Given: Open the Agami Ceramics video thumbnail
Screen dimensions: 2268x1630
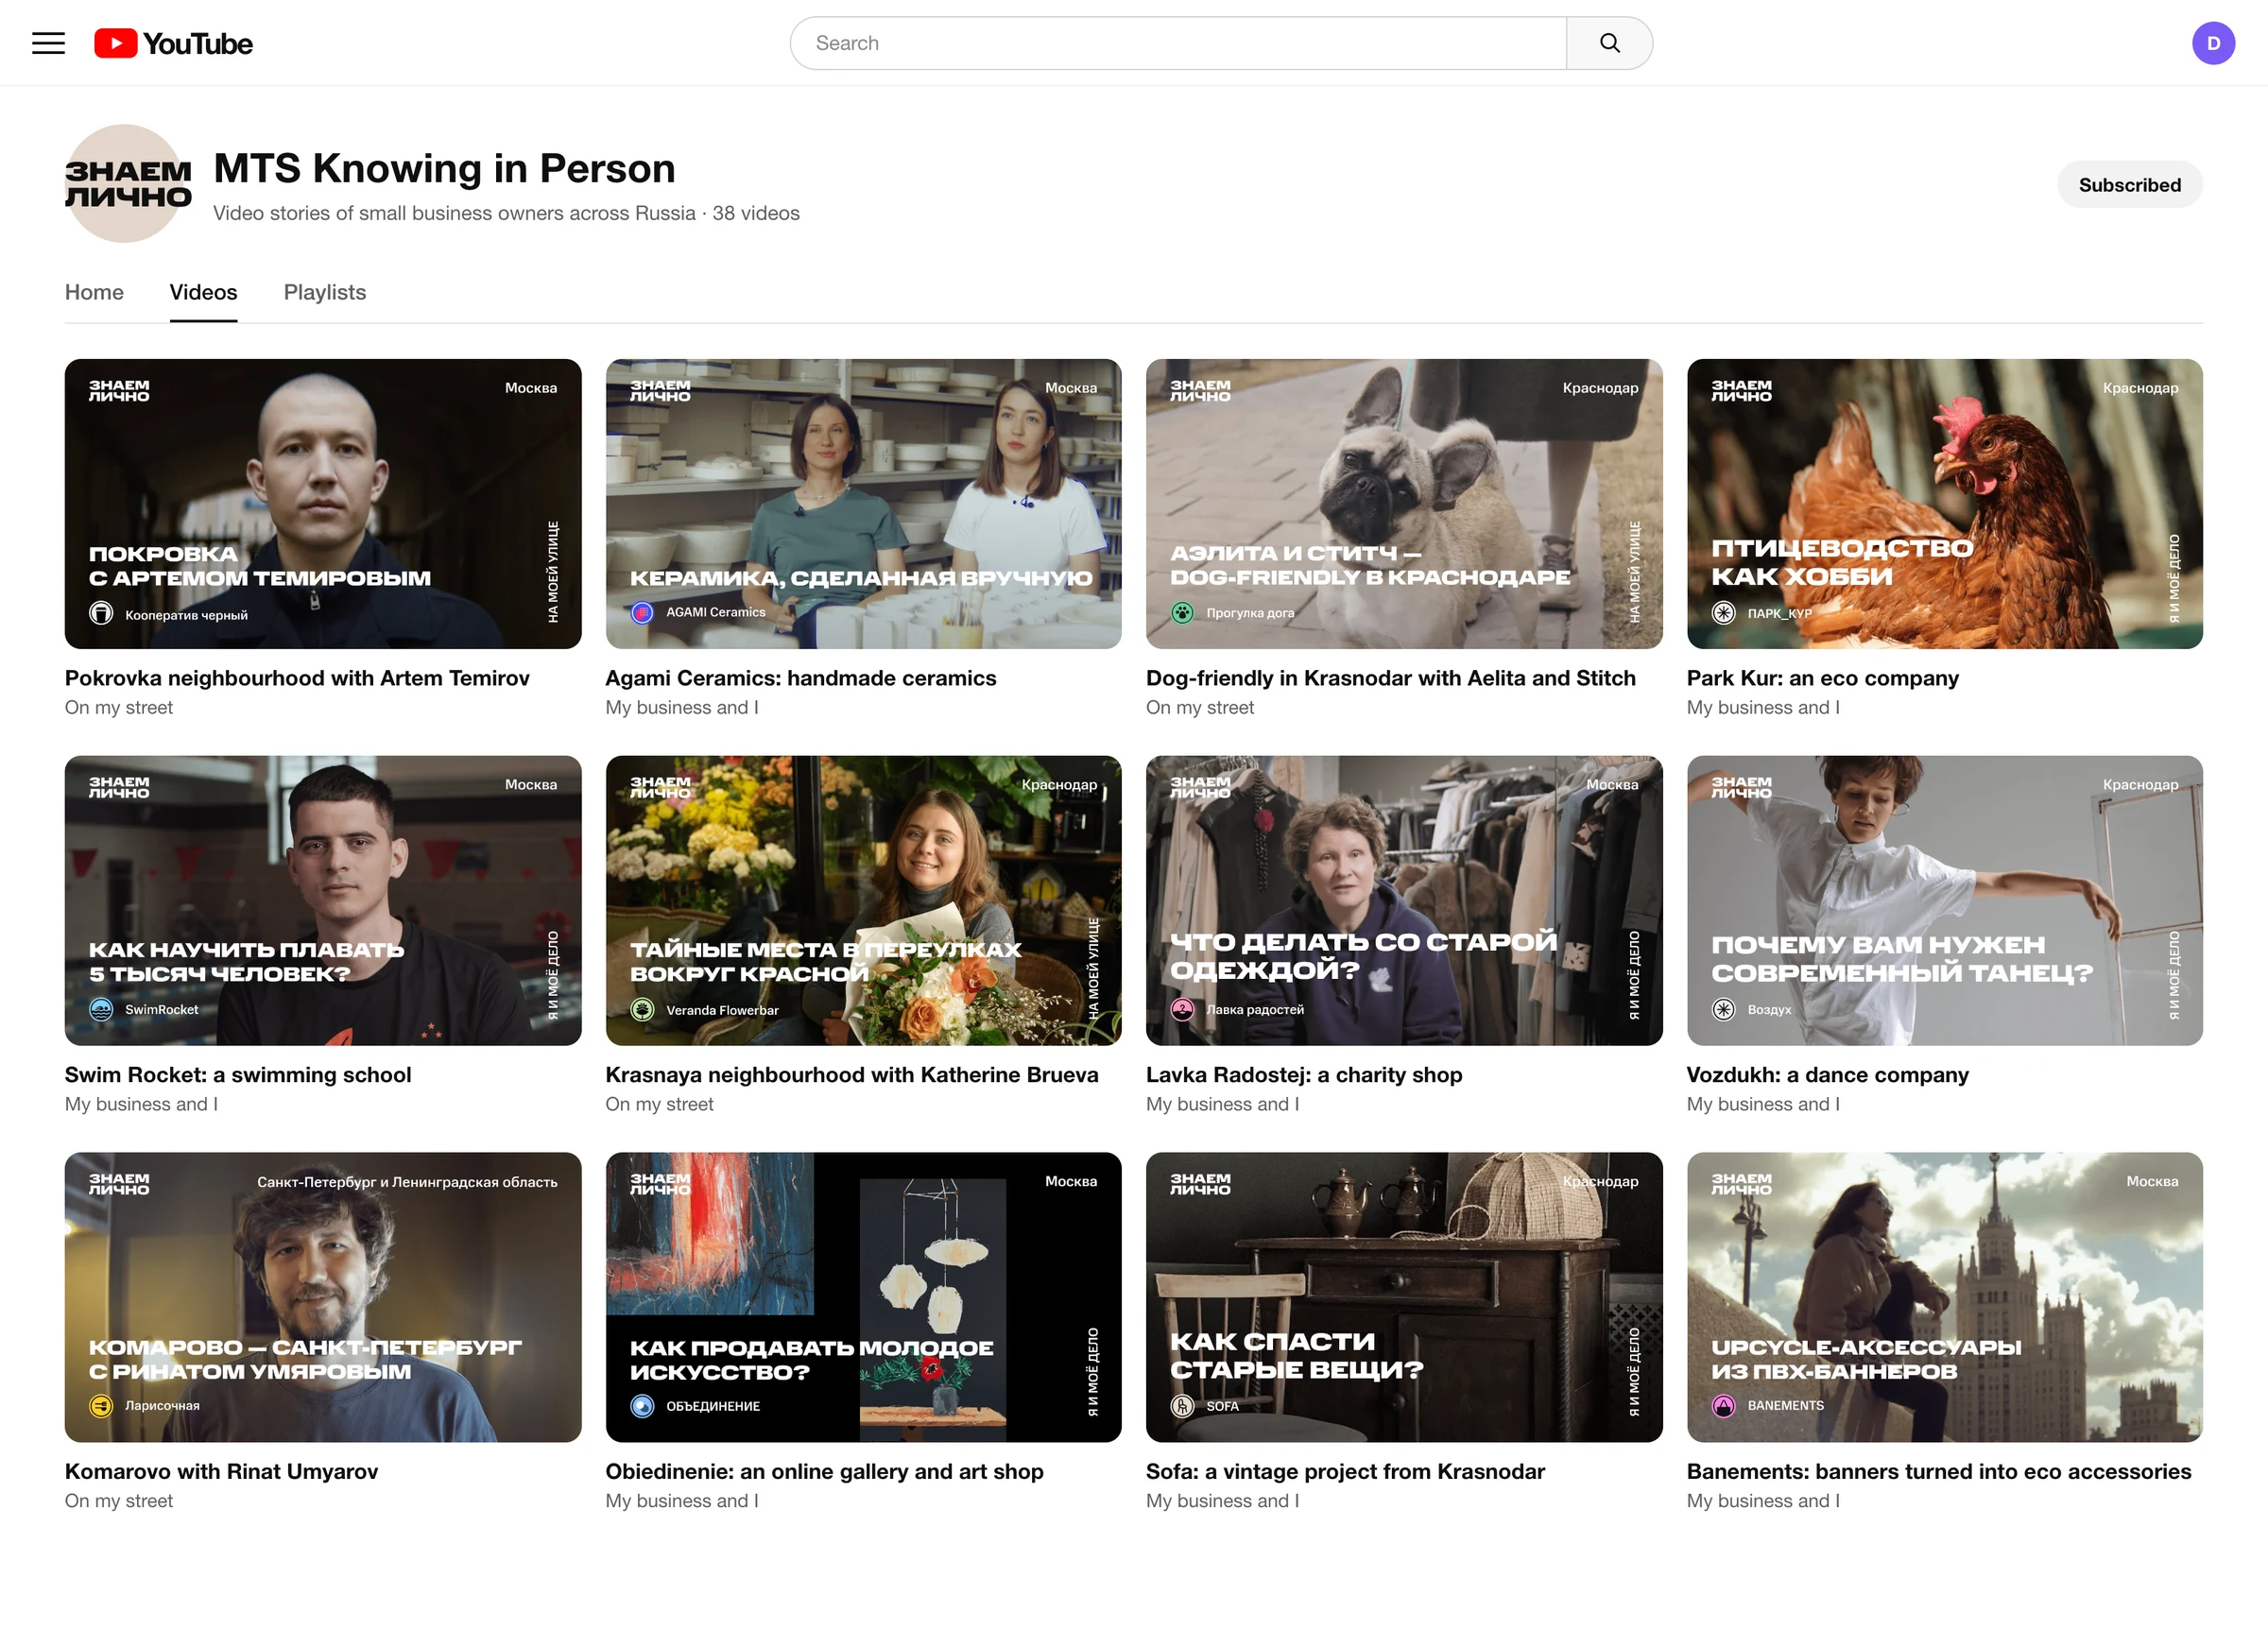Looking at the screenshot, I should pos(863,504).
